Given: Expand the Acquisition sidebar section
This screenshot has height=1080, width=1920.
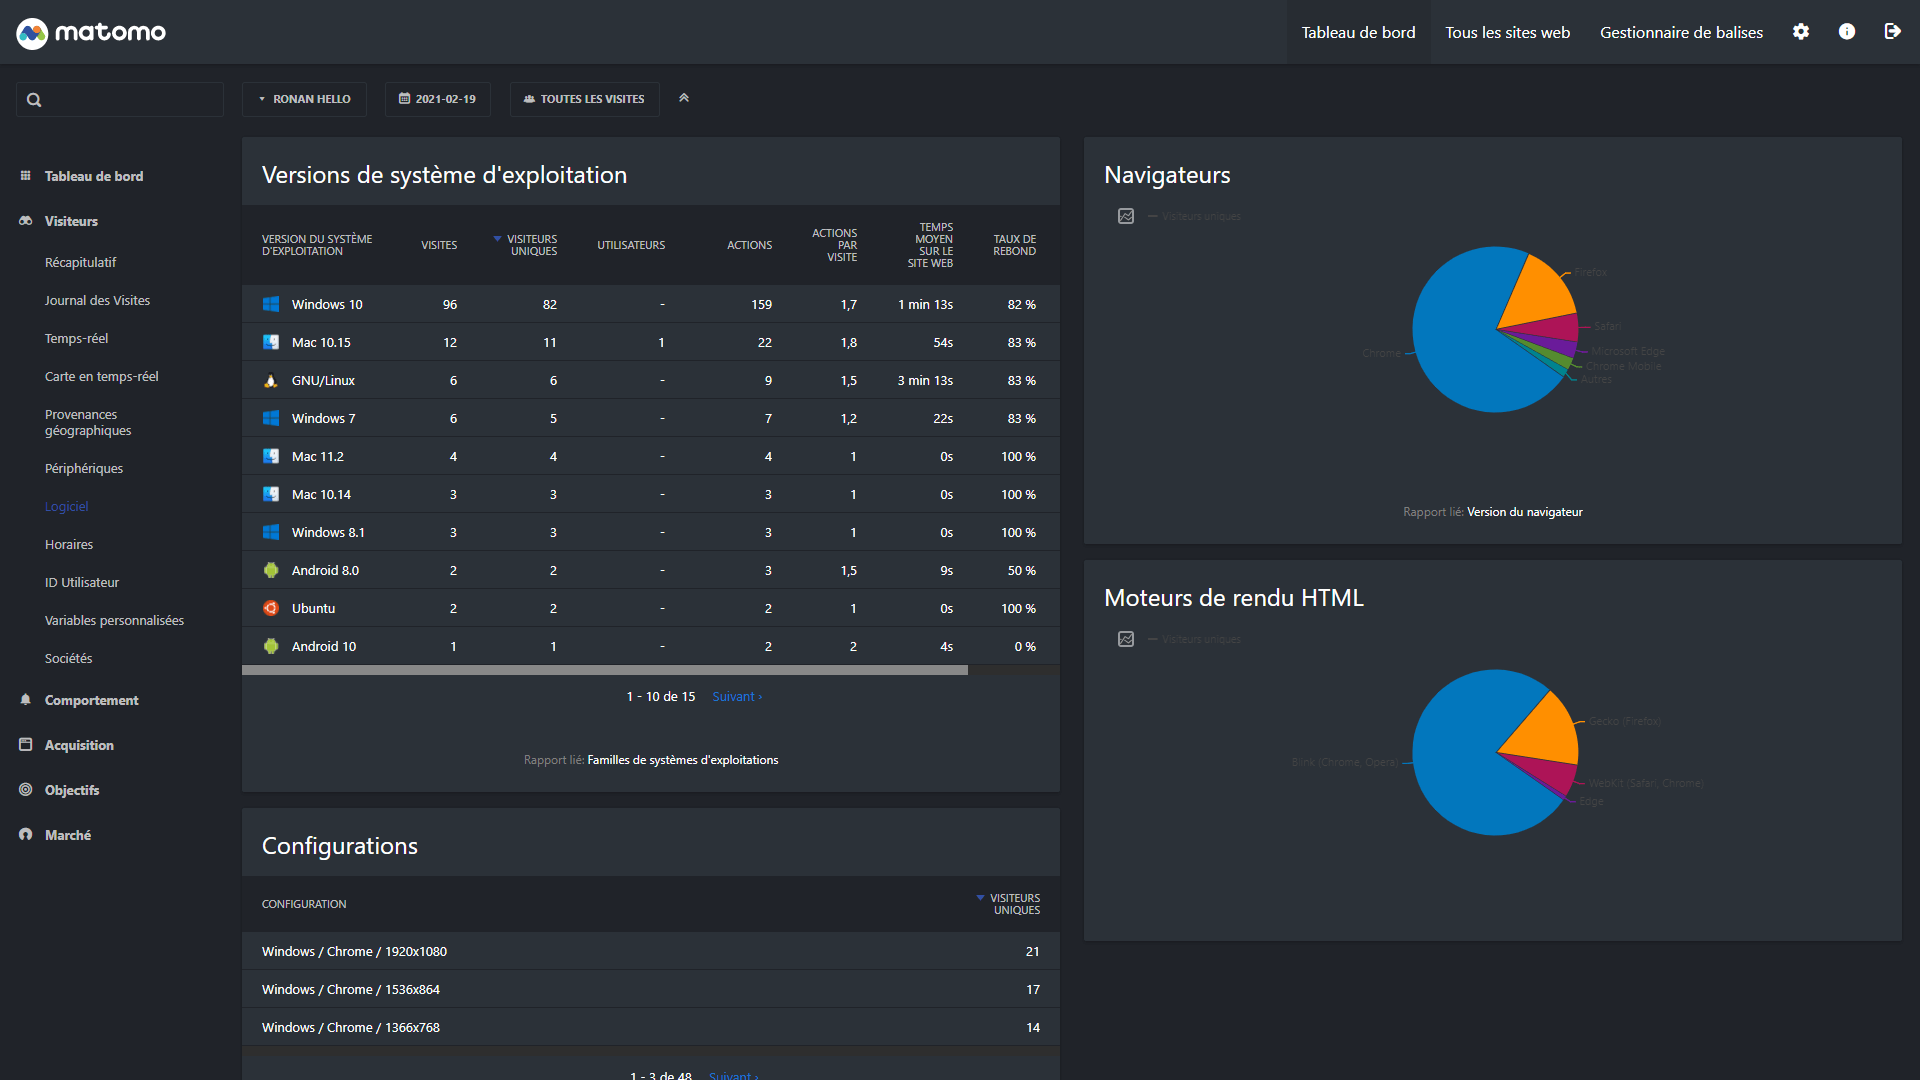Looking at the screenshot, I should (x=79, y=745).
